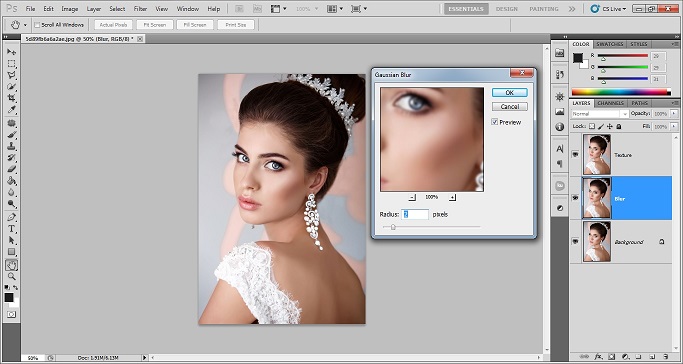The height and width of the screenshot is (364, 683).
Task: Click Cancel in Gaussian Blur dialog
Action: 510,106
